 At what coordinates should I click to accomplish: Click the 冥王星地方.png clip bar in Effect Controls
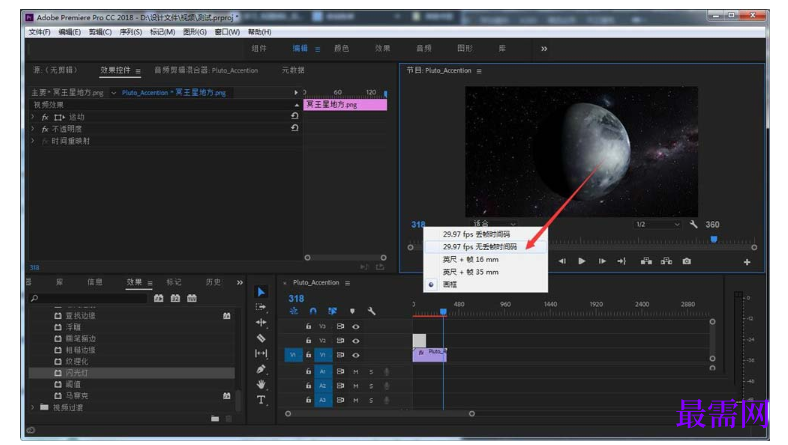(345, 105)
